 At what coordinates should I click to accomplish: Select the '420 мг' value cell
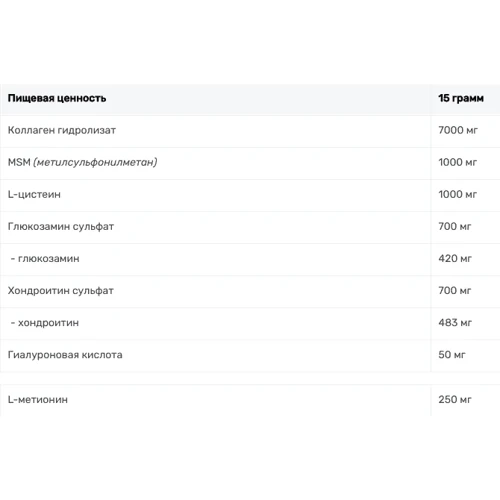455,258
